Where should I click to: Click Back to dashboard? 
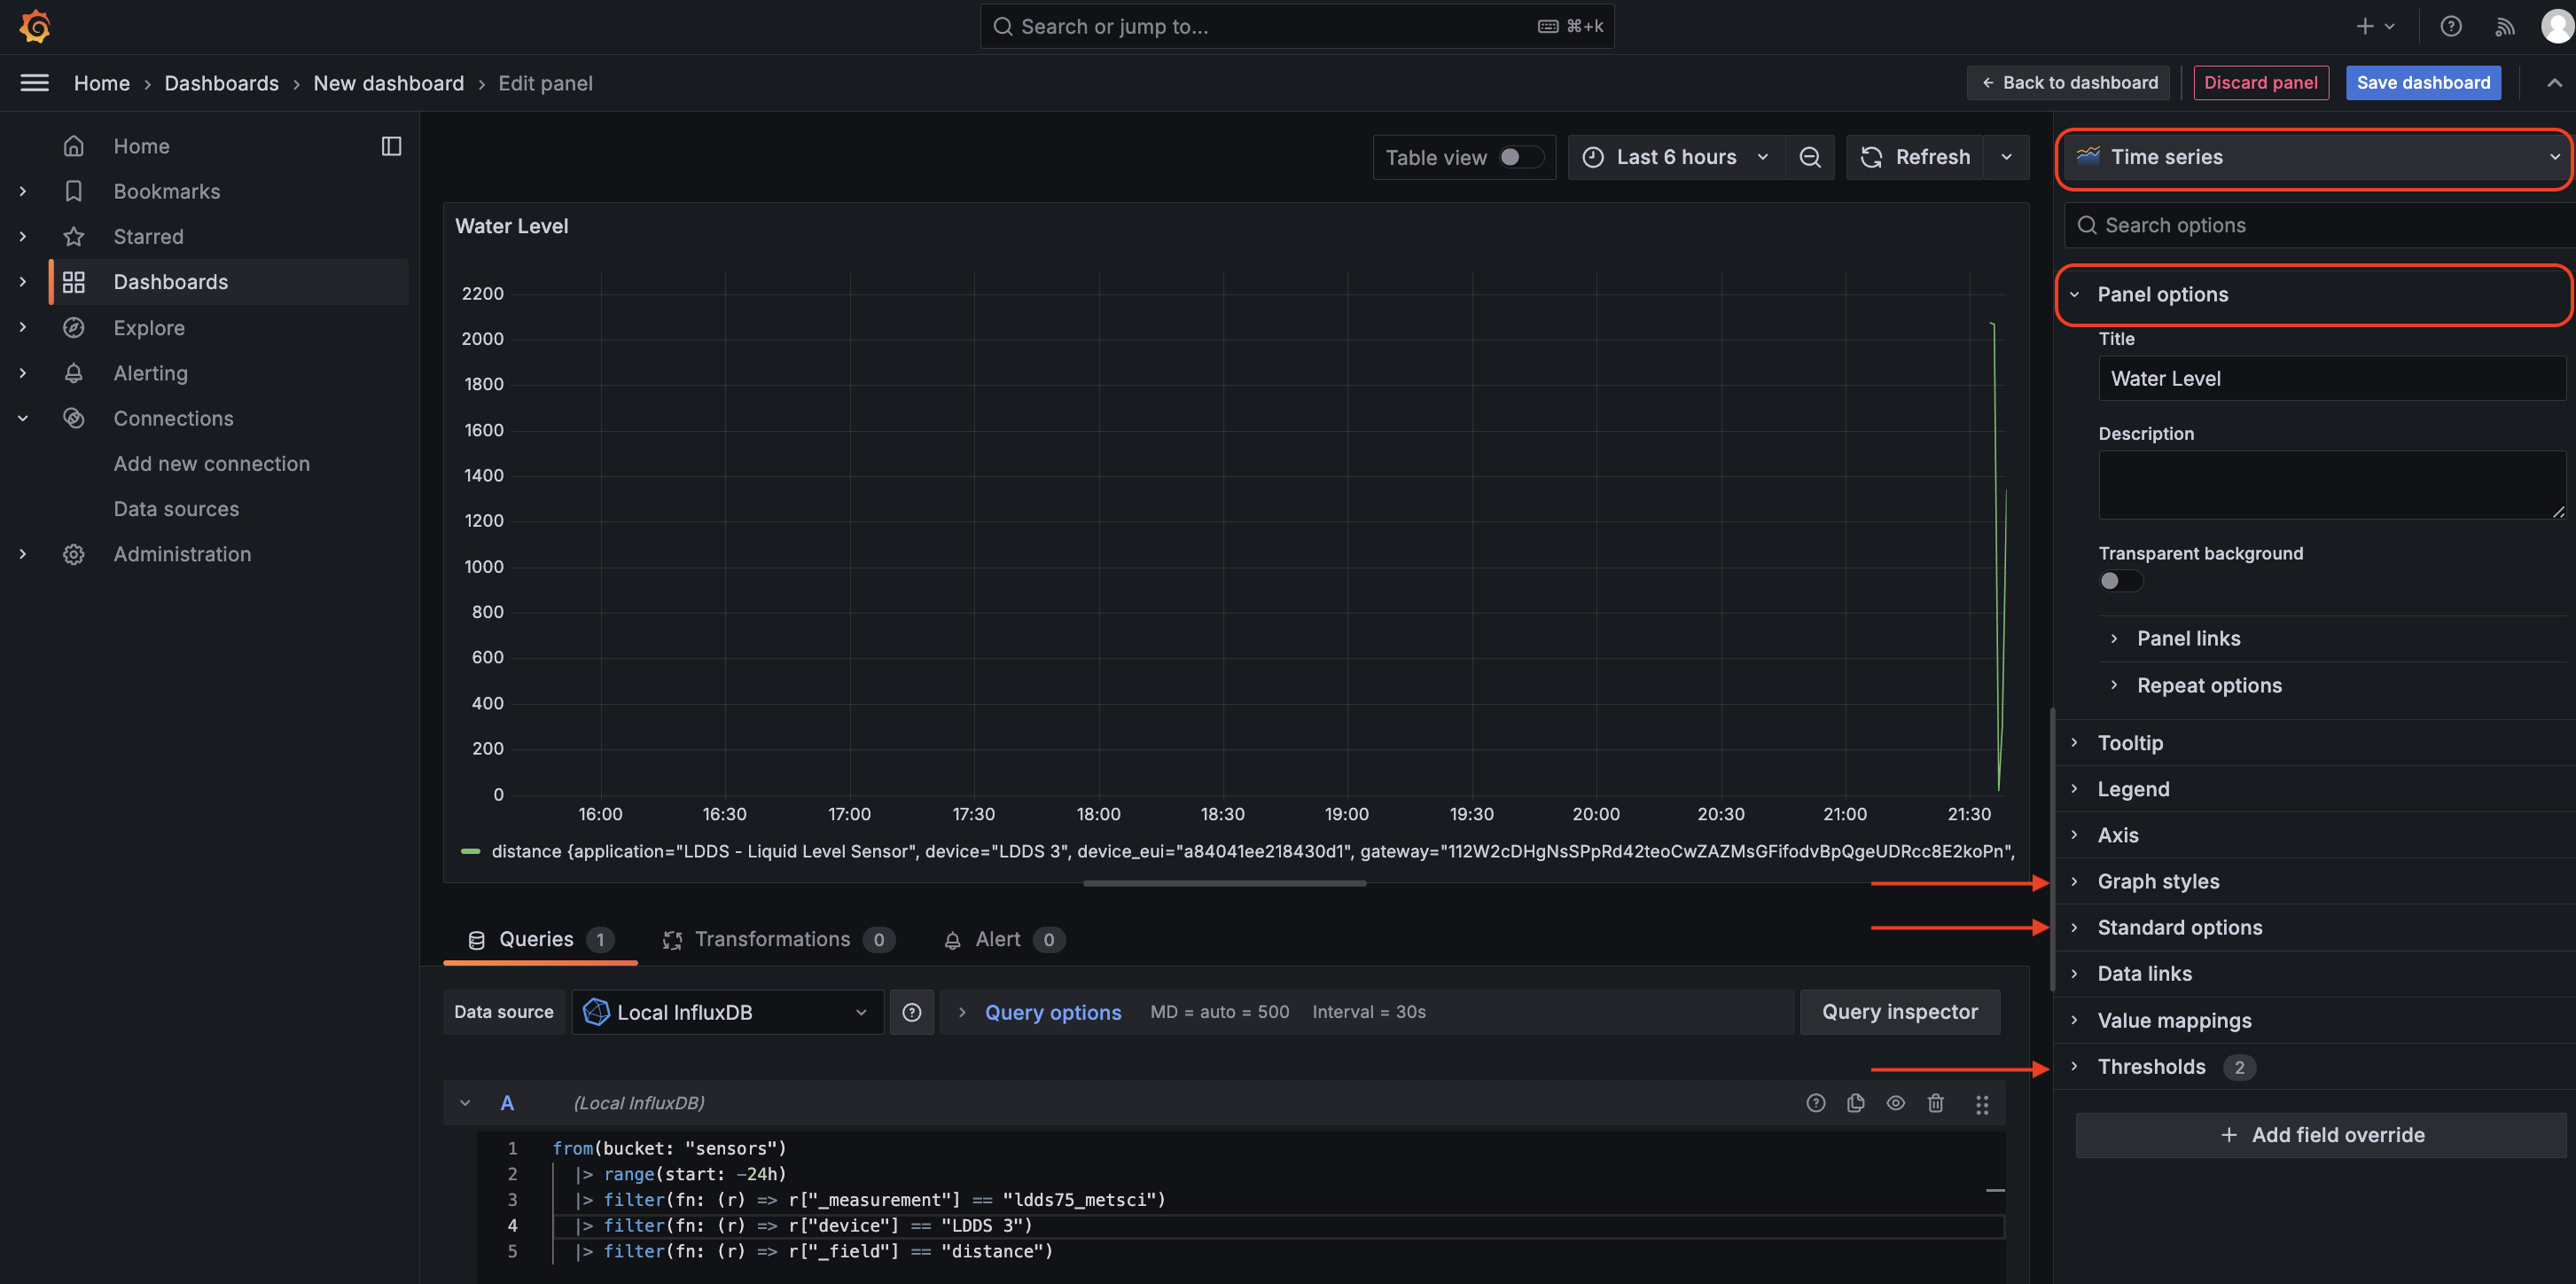tap(2068, 82)
